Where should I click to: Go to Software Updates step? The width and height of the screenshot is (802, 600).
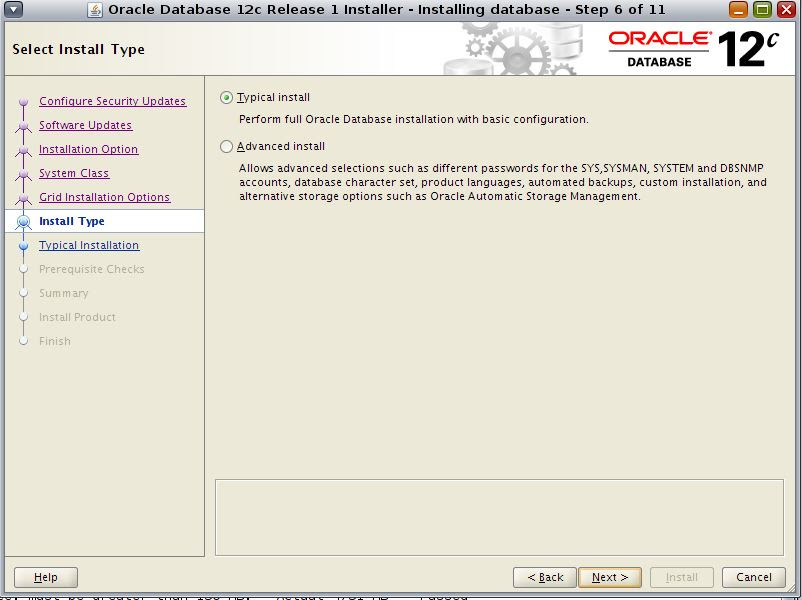coord(85,125)
